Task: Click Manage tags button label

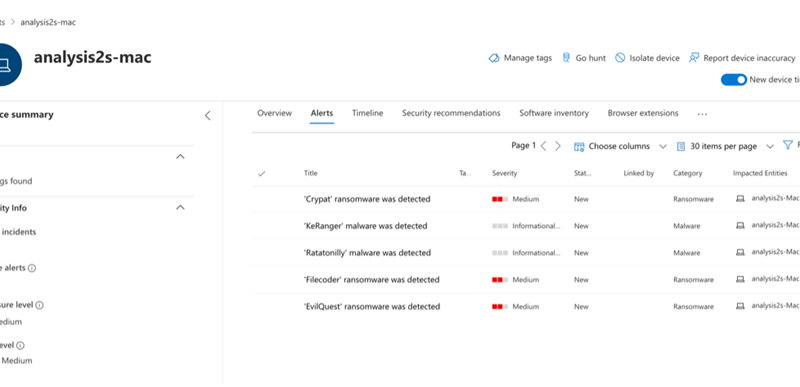Action: [x=528, y=58]
